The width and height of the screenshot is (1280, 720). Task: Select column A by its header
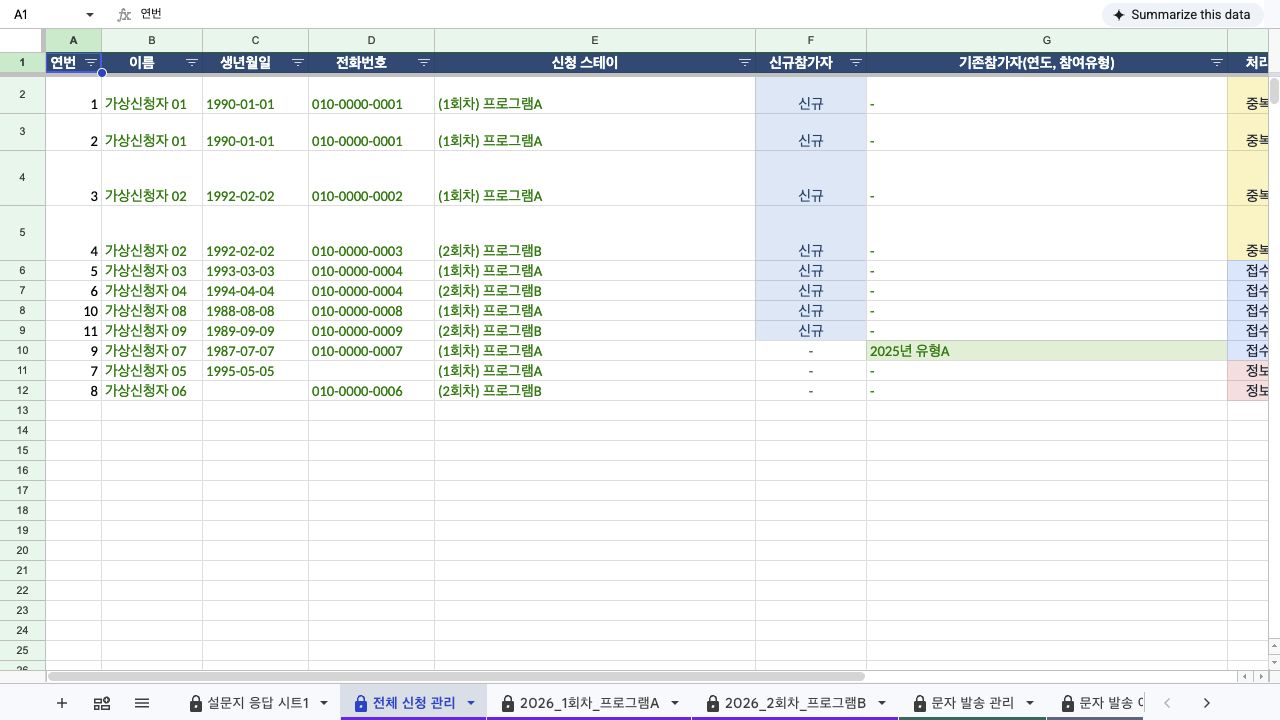(x=73, y=40)
